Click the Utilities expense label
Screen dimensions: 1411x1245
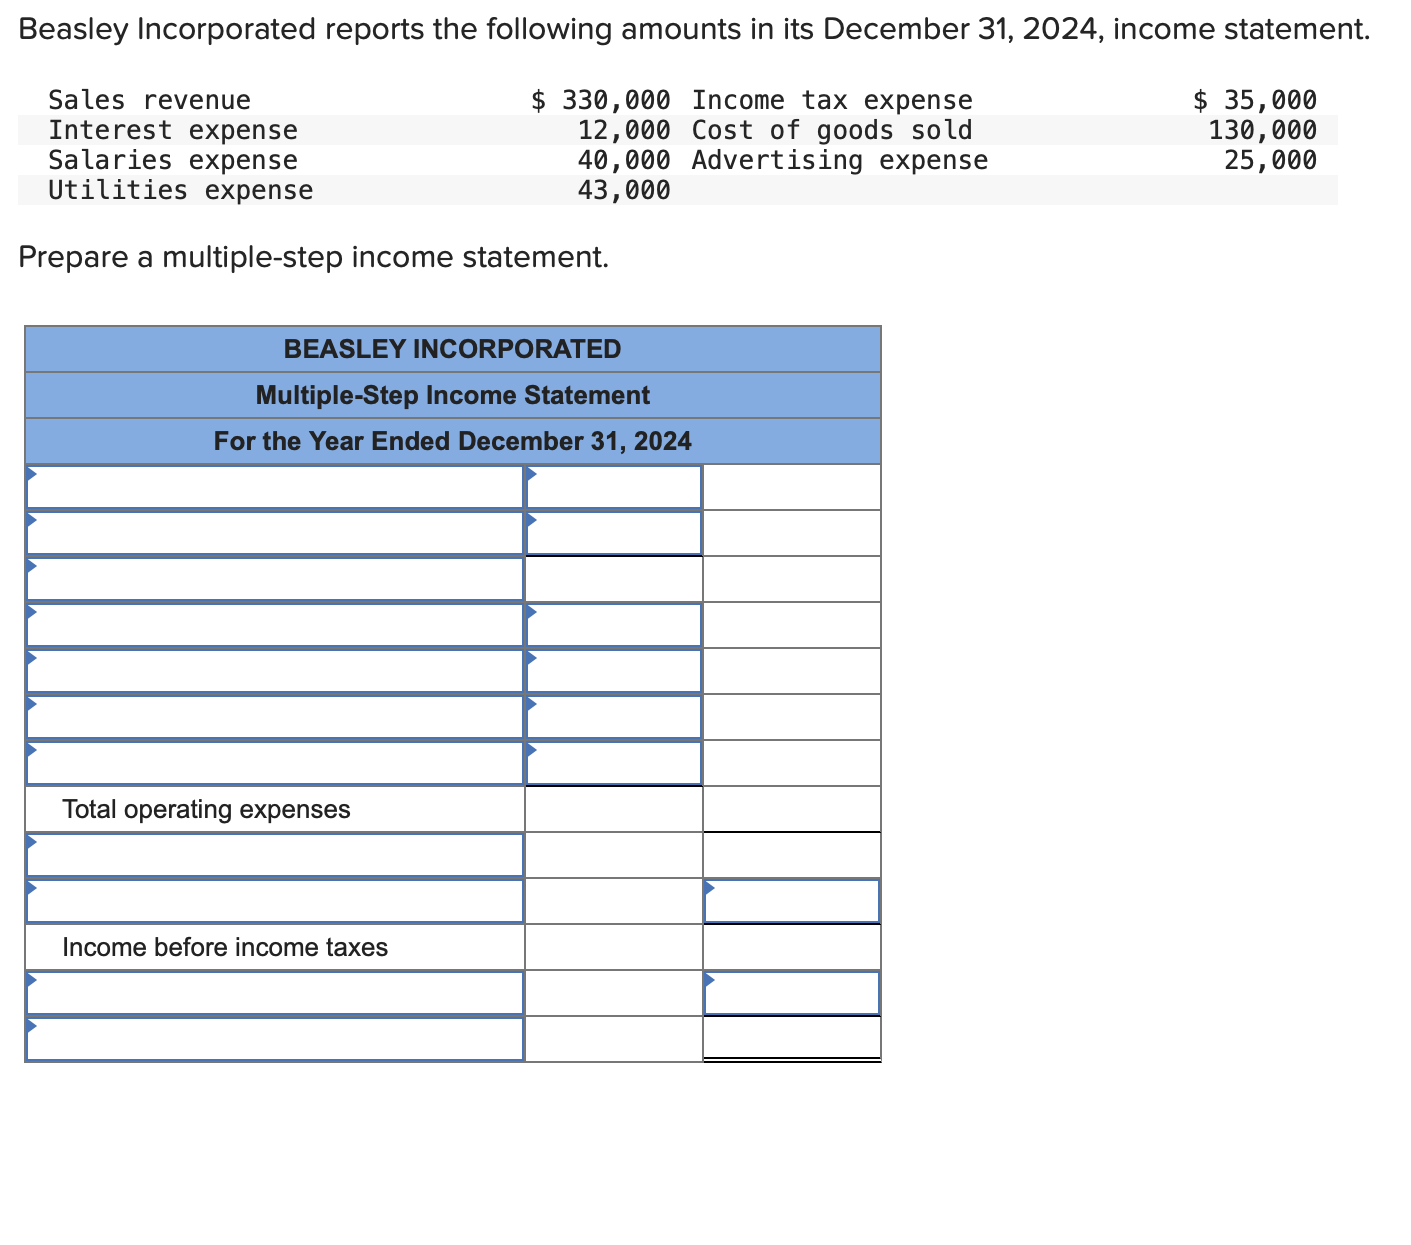pyautogui.click(x=181, y=190)
